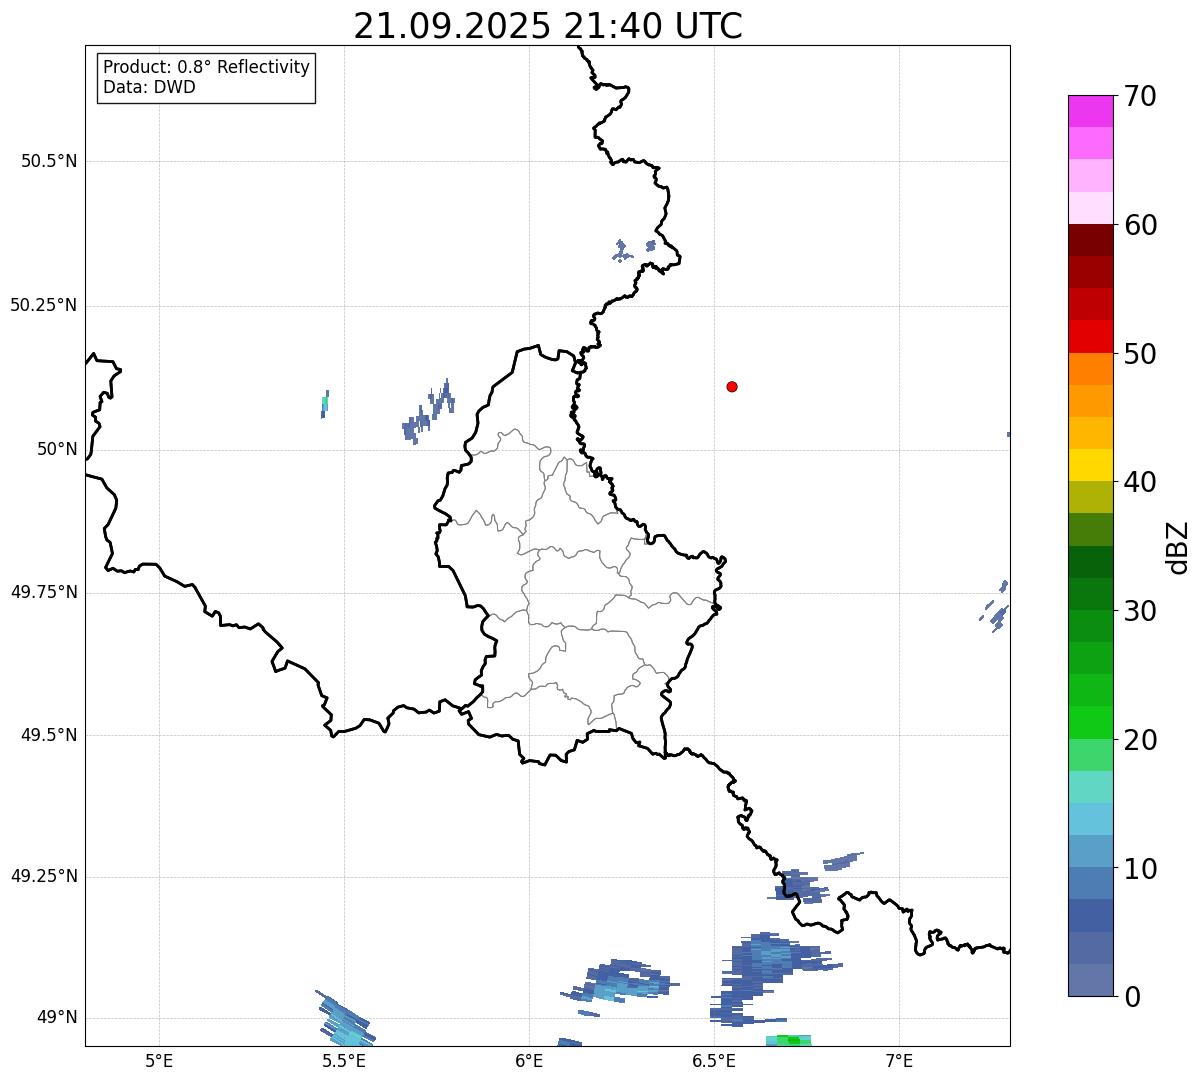The width and height of the screenshot is (1202, 1081).
Task: Click the latitude label "50.25°N"
Action: click(x=44, y=305)
